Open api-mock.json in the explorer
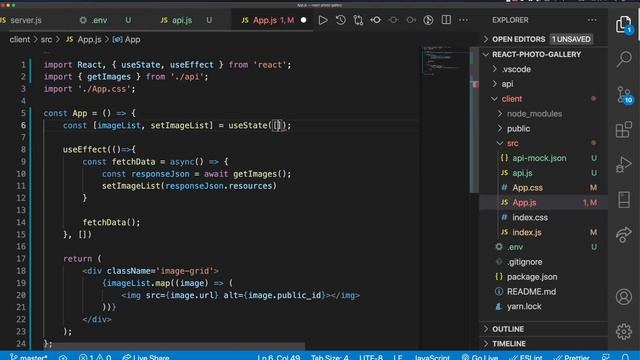 click(x=543, y=158)
